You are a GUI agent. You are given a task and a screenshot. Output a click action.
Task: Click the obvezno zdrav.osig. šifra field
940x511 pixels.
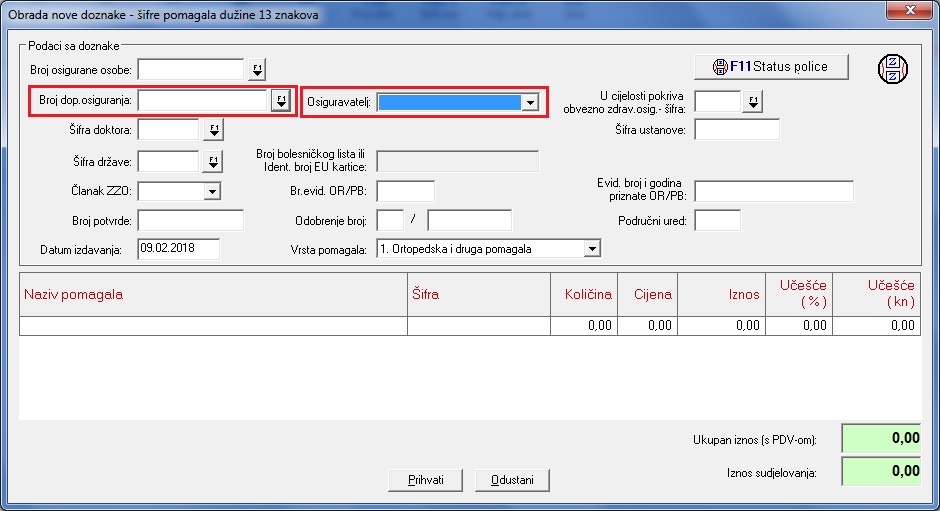tap(718, 101)
